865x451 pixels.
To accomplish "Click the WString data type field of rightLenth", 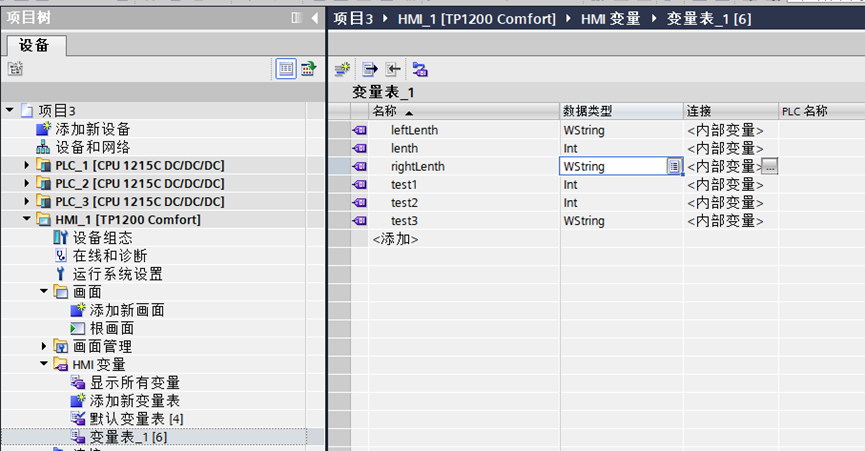I will click(x=613, y=167).
